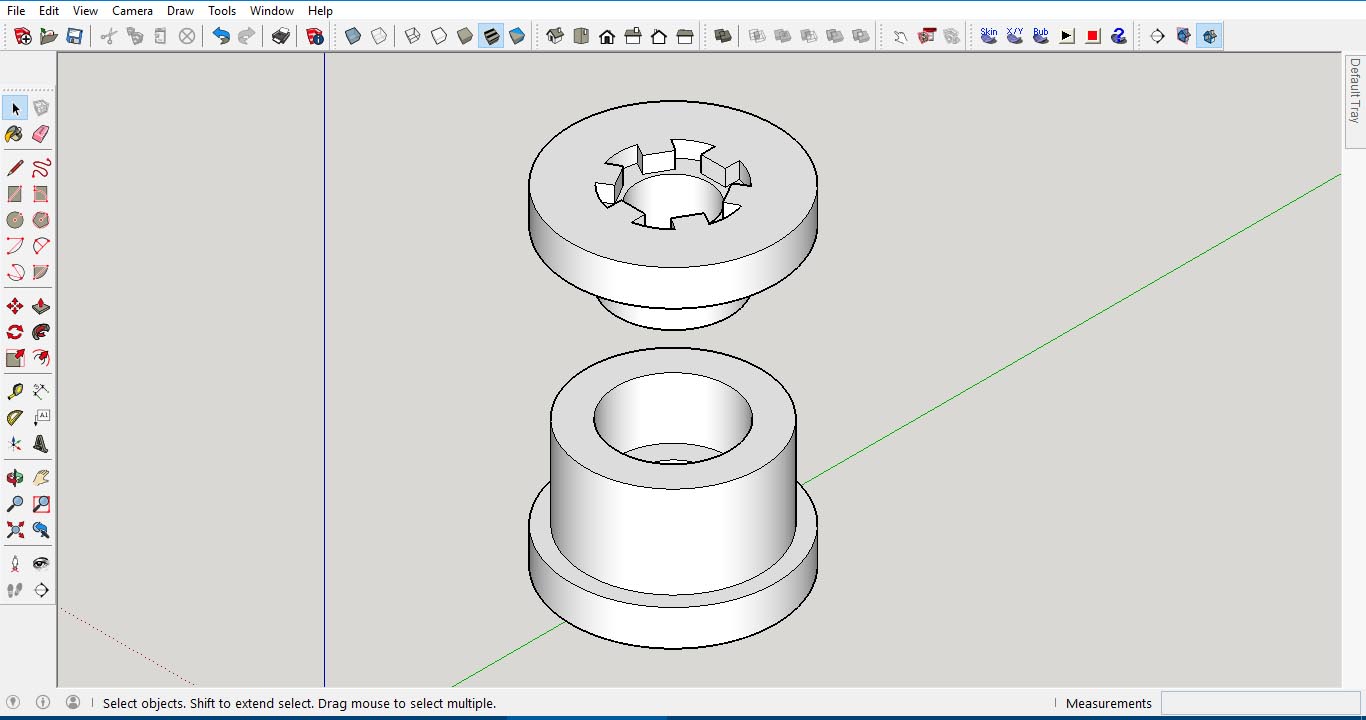Viewport: 1366px width, 720px height.
Task: Switch to Iso camera view
Action: [x=556, y=35]
